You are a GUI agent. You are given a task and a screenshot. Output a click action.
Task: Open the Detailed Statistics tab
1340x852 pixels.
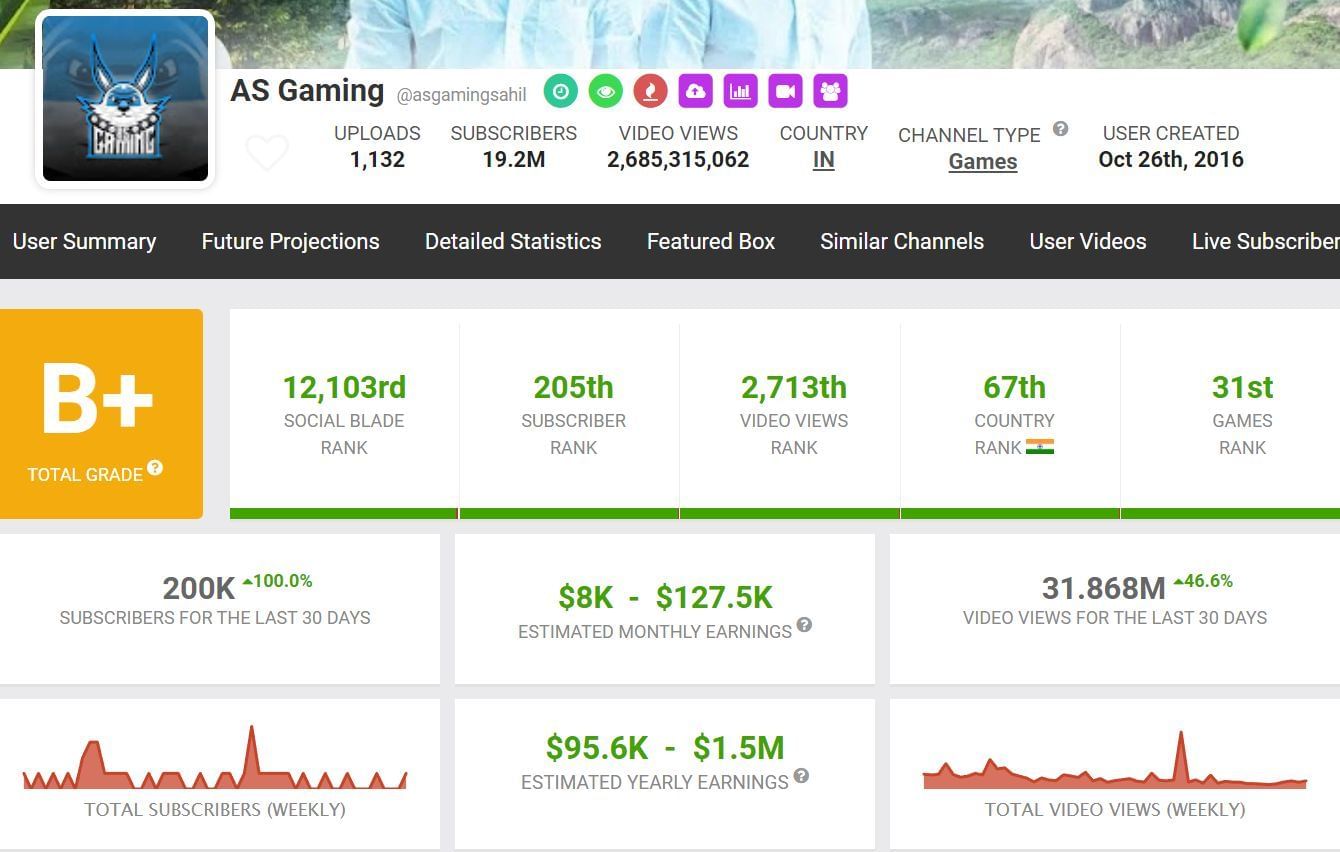coord(512,241)
